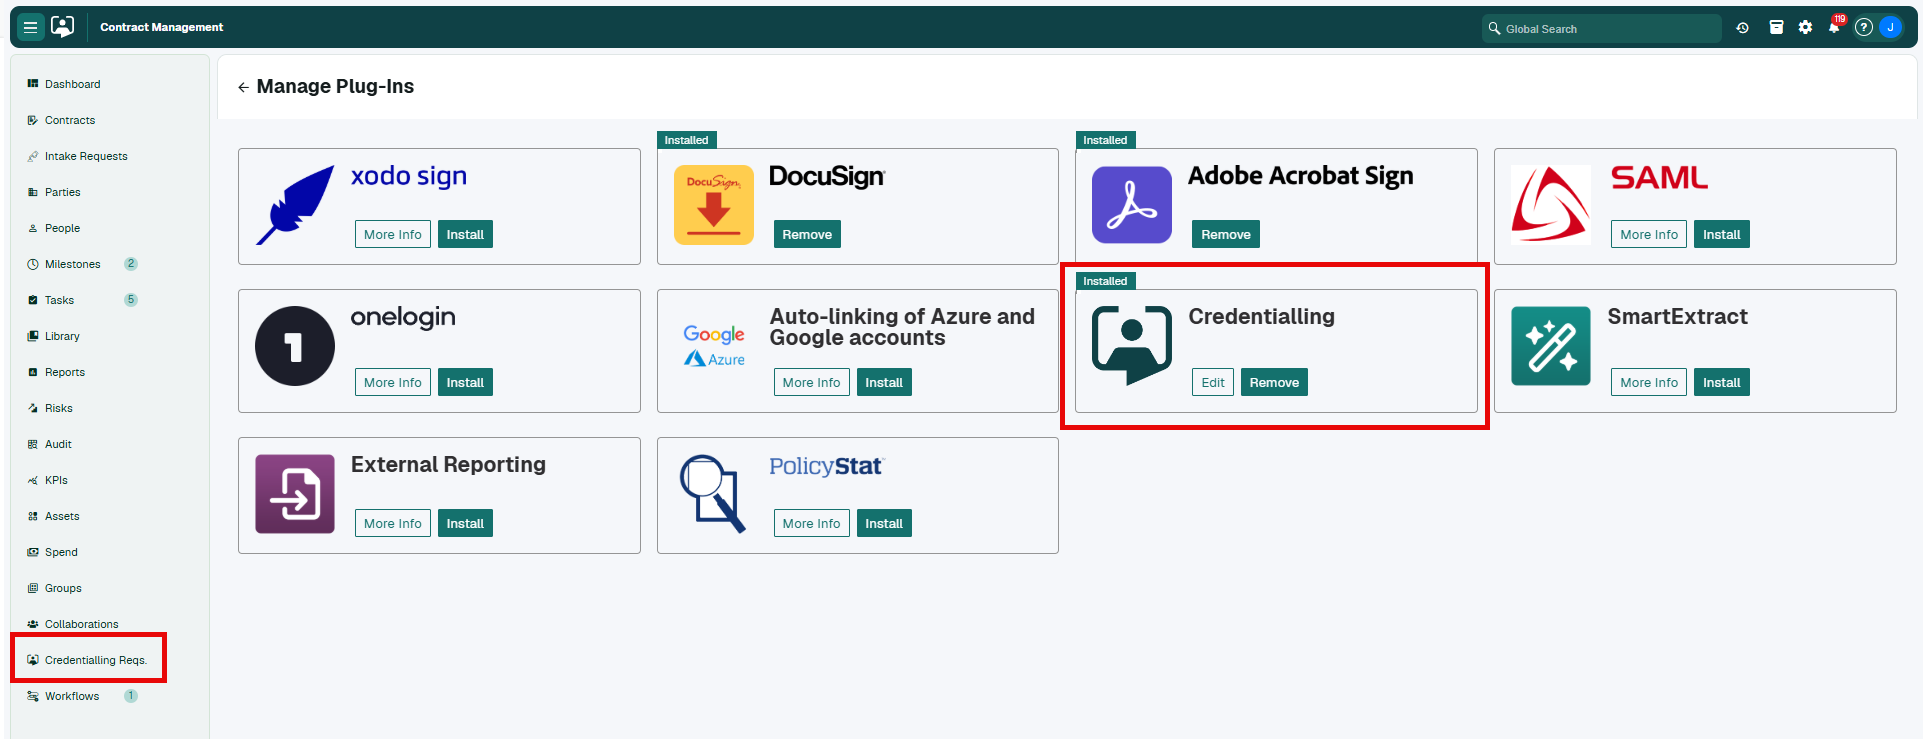Go back using the arrow beside Manage Plug-Ins
The width and height of the screenshot is (1923, 739).
pos(243,87)
